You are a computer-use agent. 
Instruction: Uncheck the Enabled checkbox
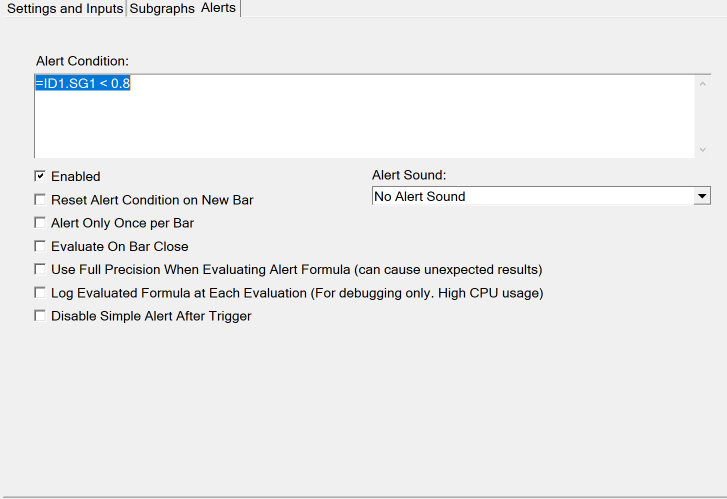click(40, 176)
